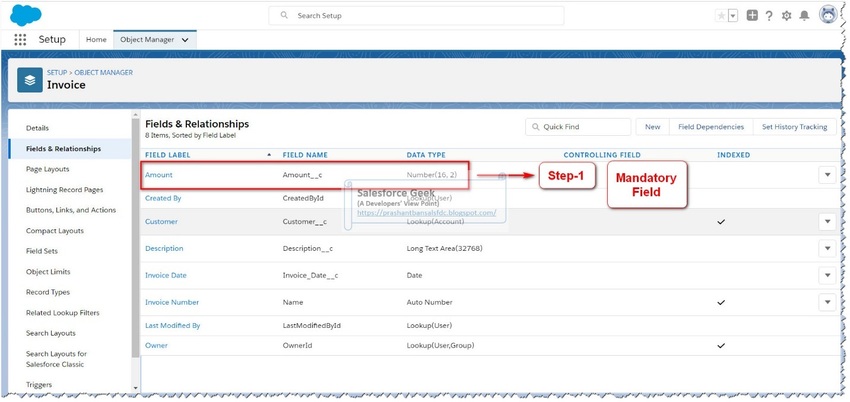This screenshot has height=402, width=850.
Task: Click the Amount__c field name text
Action: coord(302,175)
